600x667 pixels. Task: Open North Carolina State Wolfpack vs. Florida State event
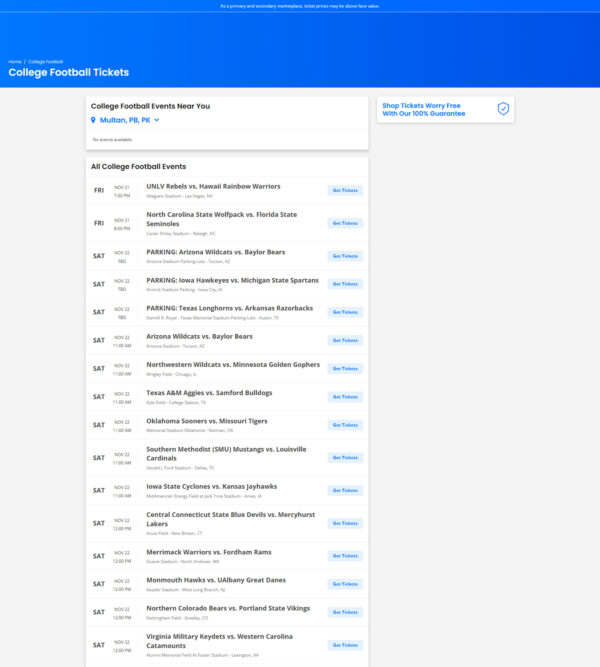coord(222,219)
